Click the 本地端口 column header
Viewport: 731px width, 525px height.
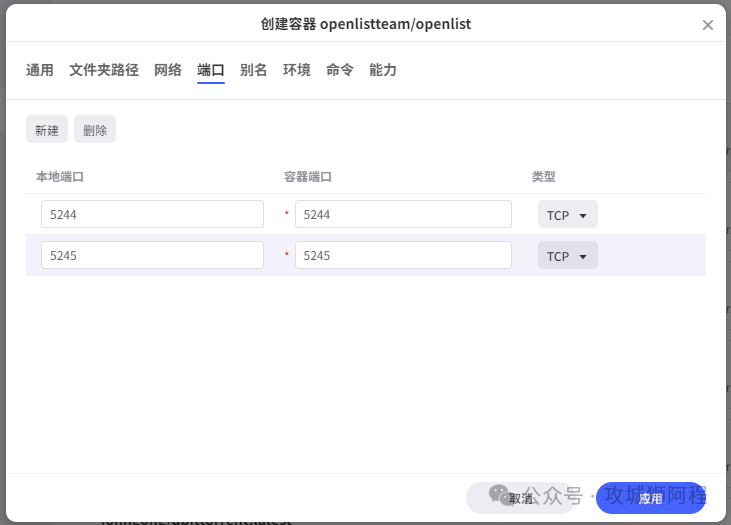click(60, 177)
